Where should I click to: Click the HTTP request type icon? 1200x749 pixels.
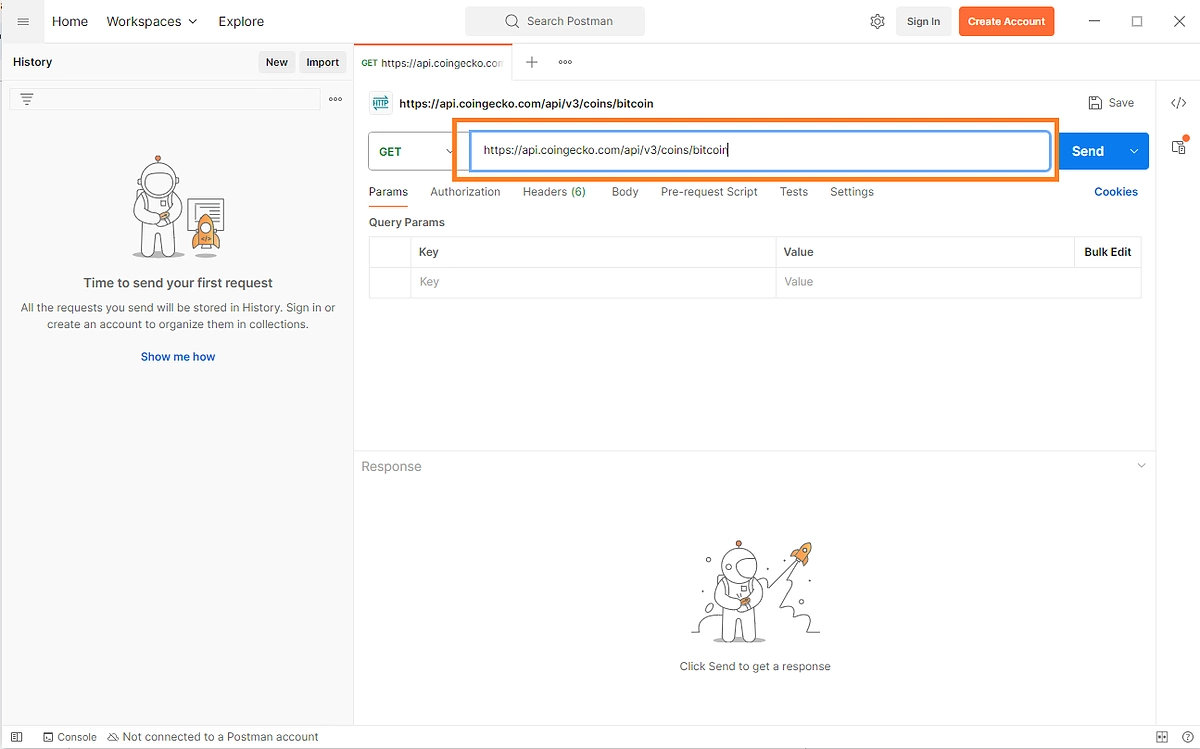click(x=380, y=103)
